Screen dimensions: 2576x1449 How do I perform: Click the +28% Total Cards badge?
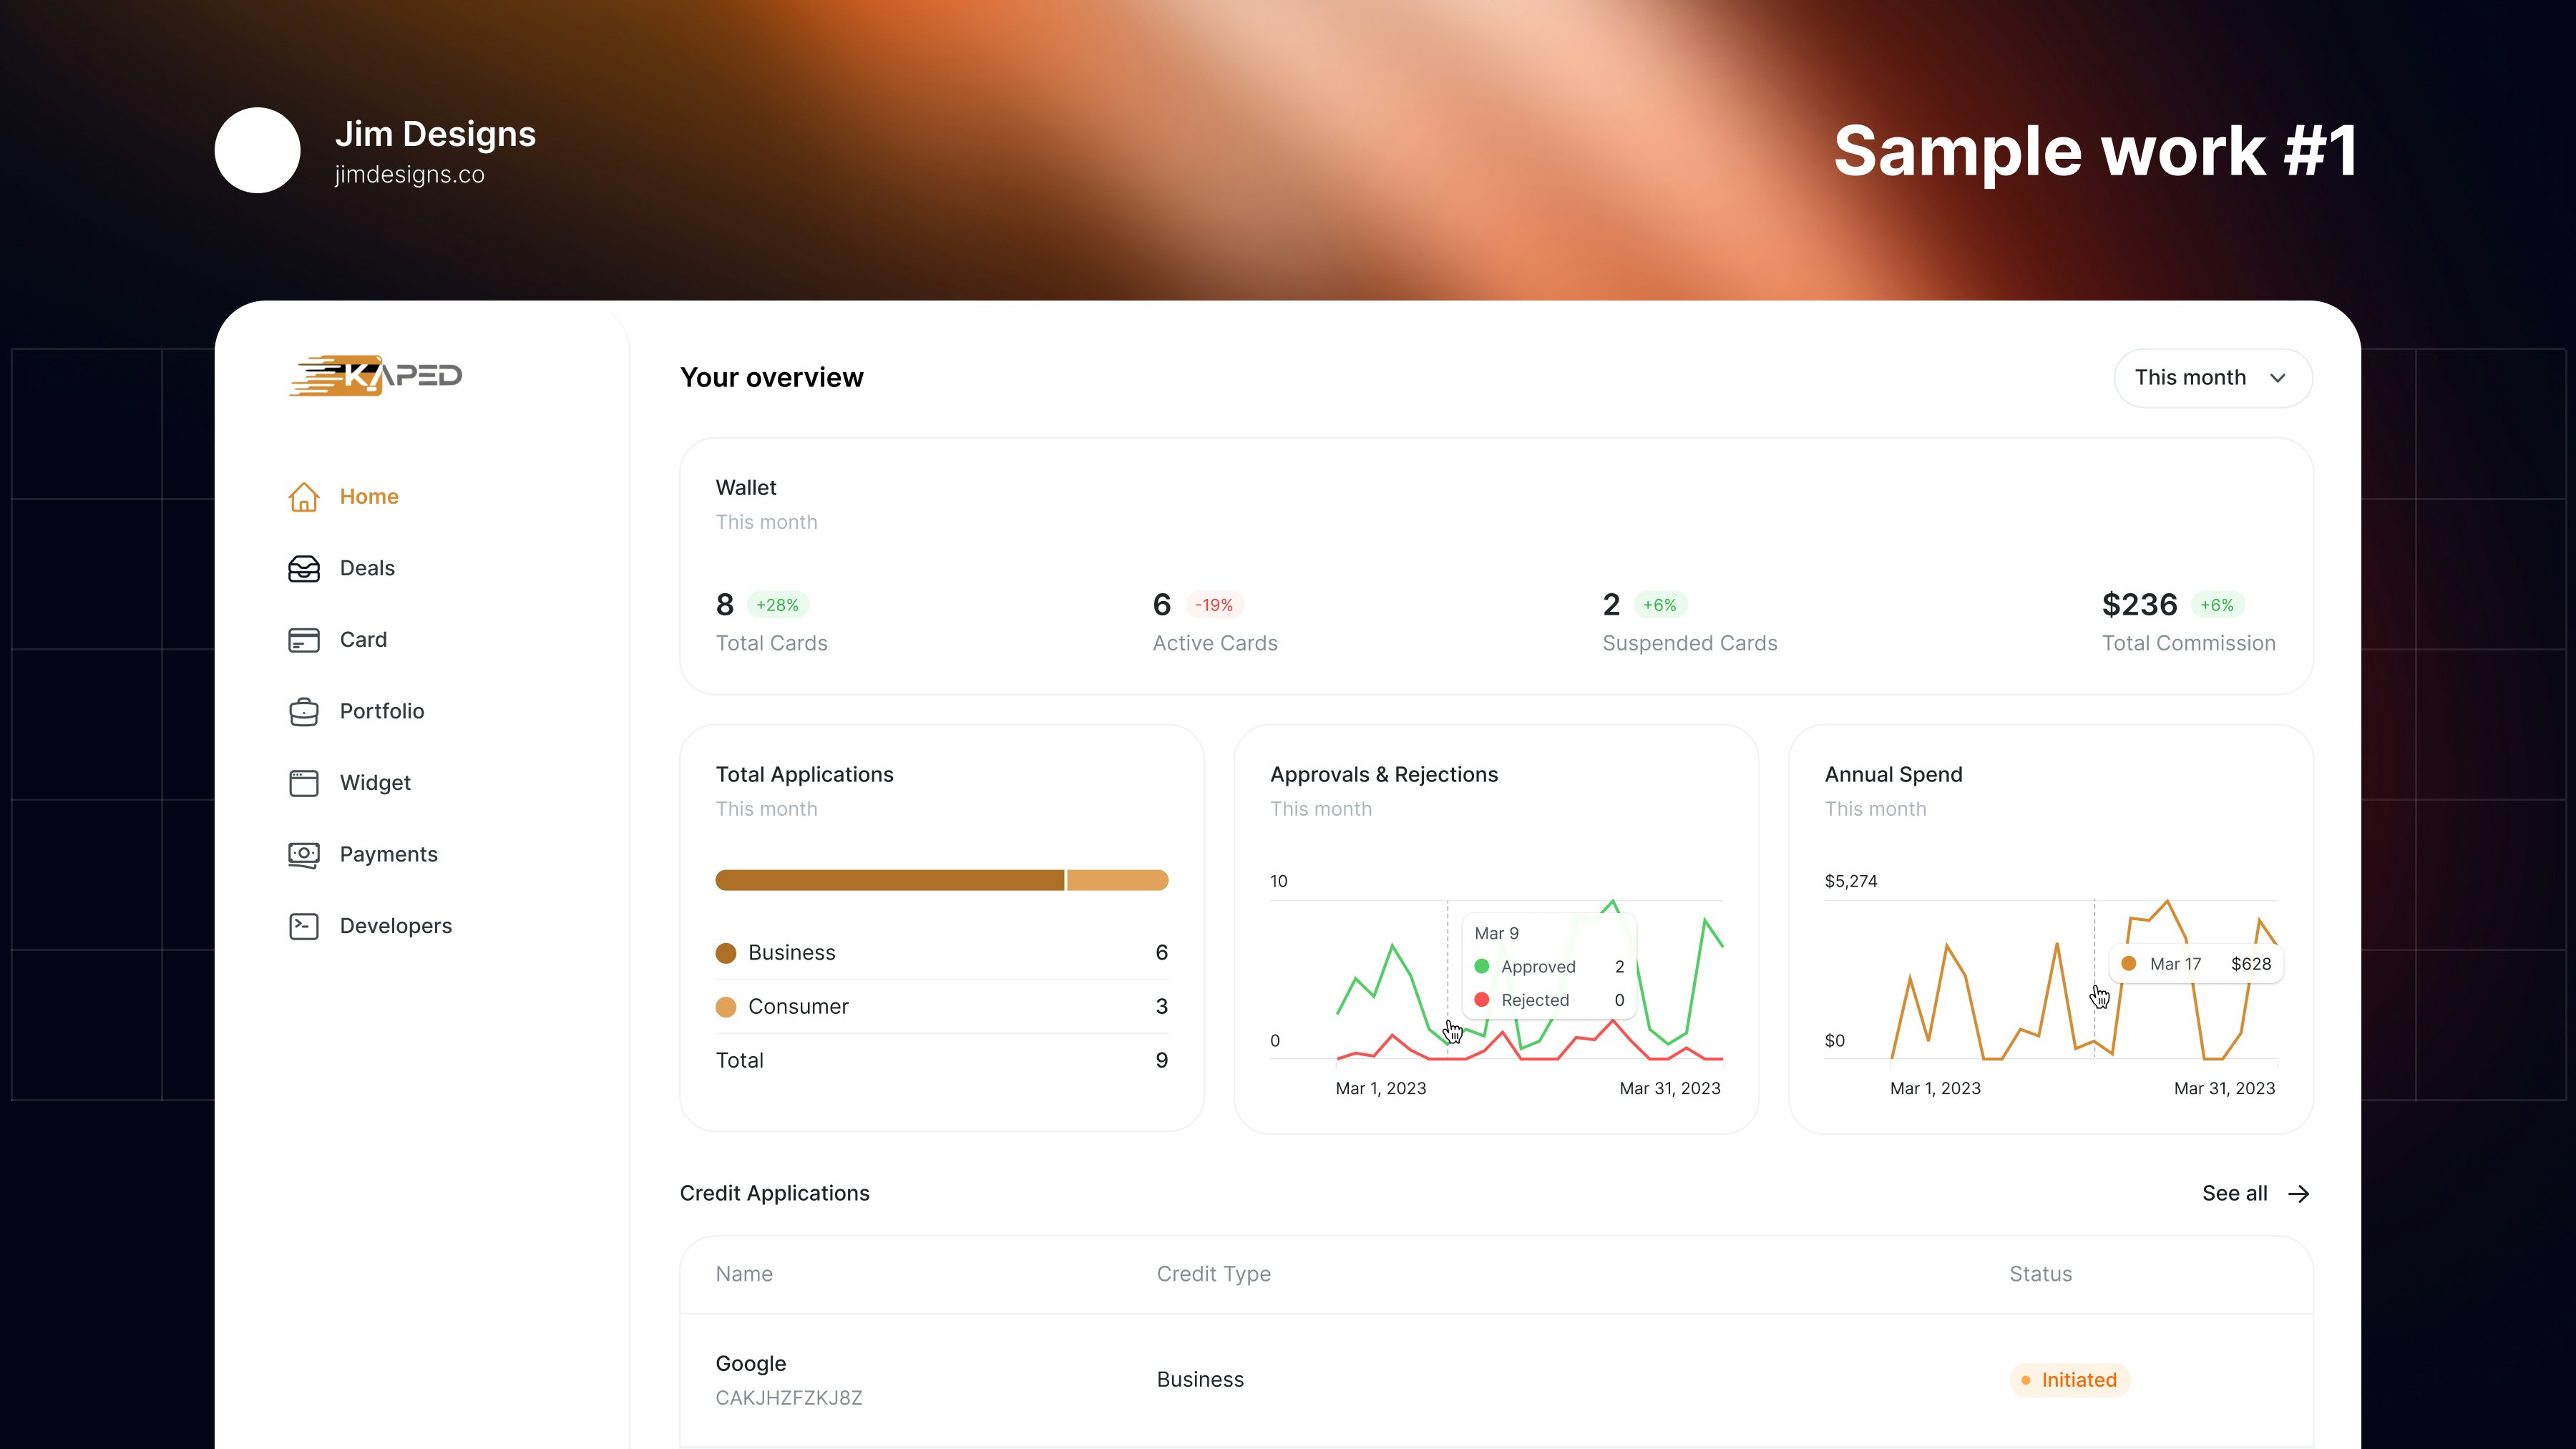pyautogui.click(x=777, y=605)
